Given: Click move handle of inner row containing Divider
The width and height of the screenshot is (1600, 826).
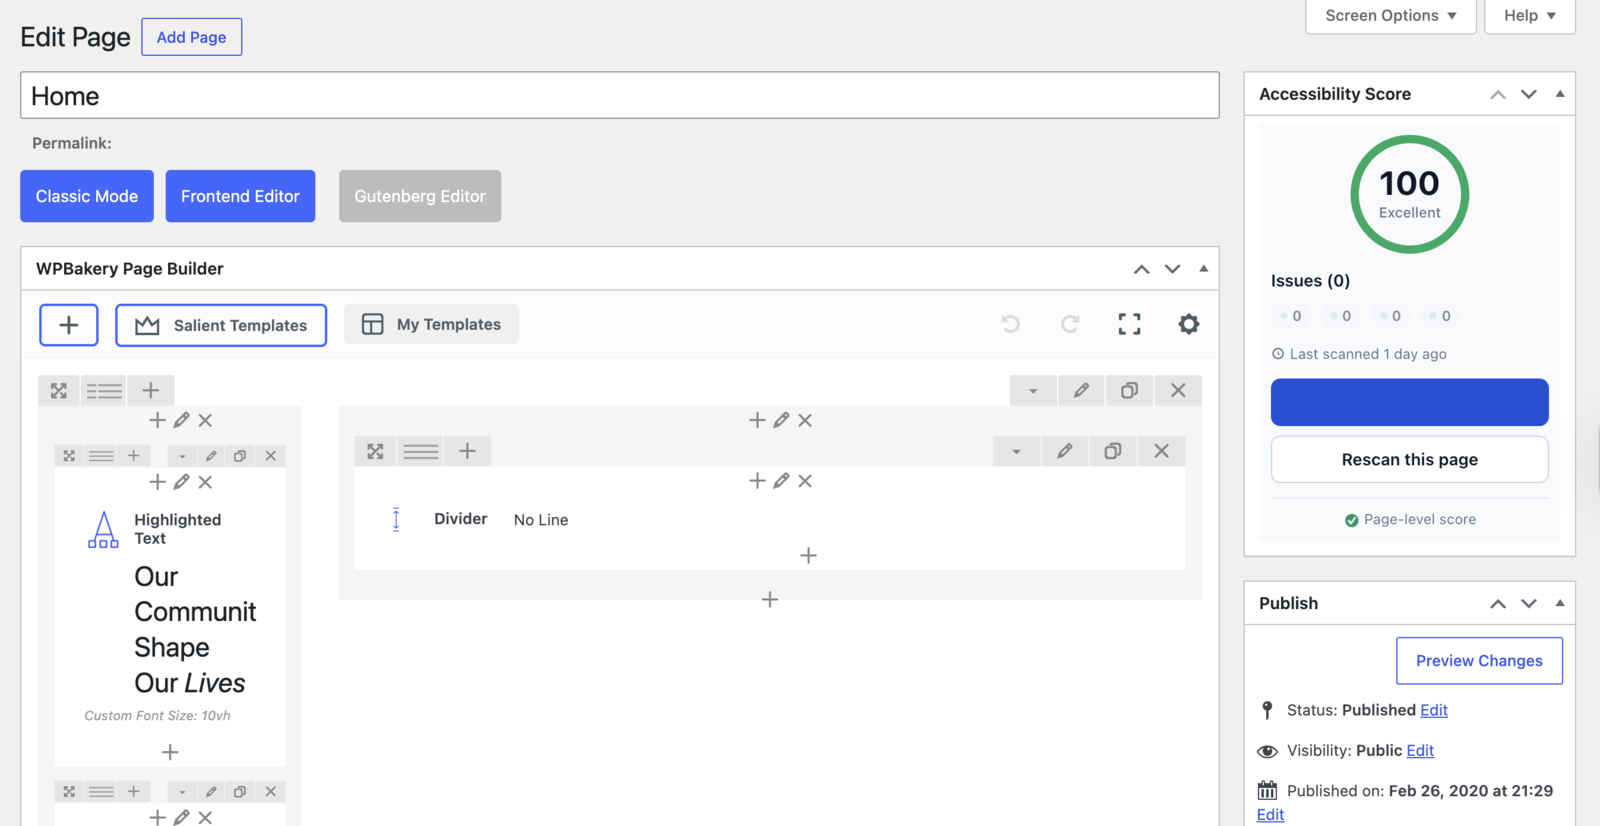Looking at the screenshot, I should pos(375,451).
